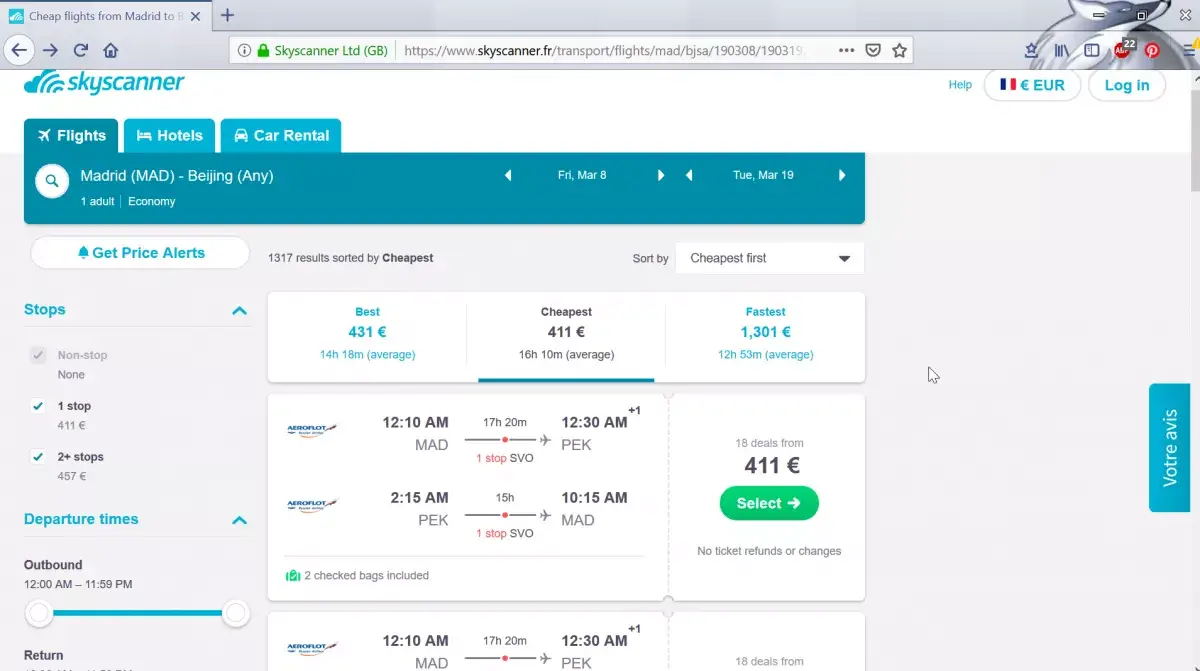Click the Skyscanner logo
Screen dimensions: 1200x671
click(104, 83)
